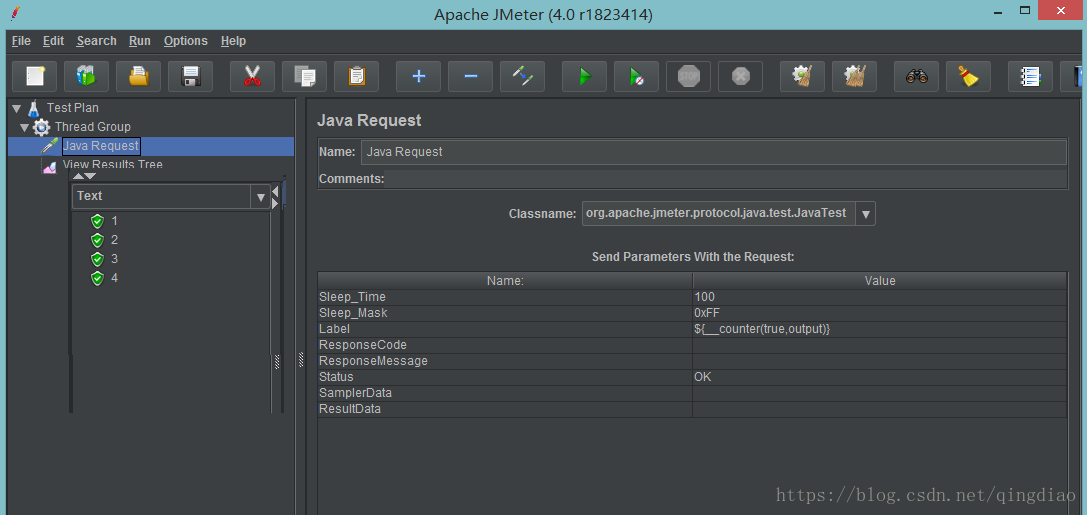Open the Text renderer dropdown
This screenshot has width=1087, height=515.
(x=261, y=197)
